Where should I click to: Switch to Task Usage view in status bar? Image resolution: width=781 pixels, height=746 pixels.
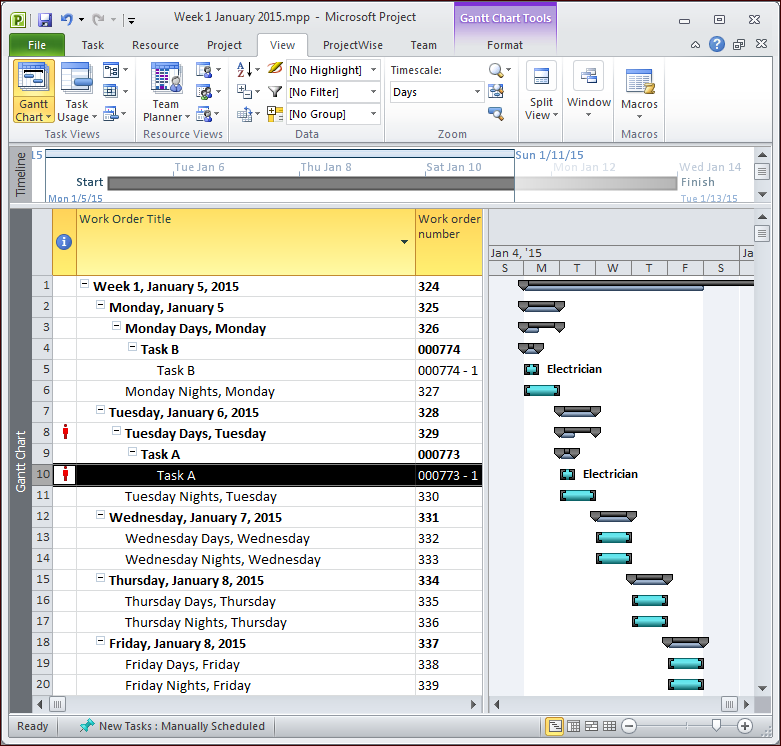click(x=573, y=726)
